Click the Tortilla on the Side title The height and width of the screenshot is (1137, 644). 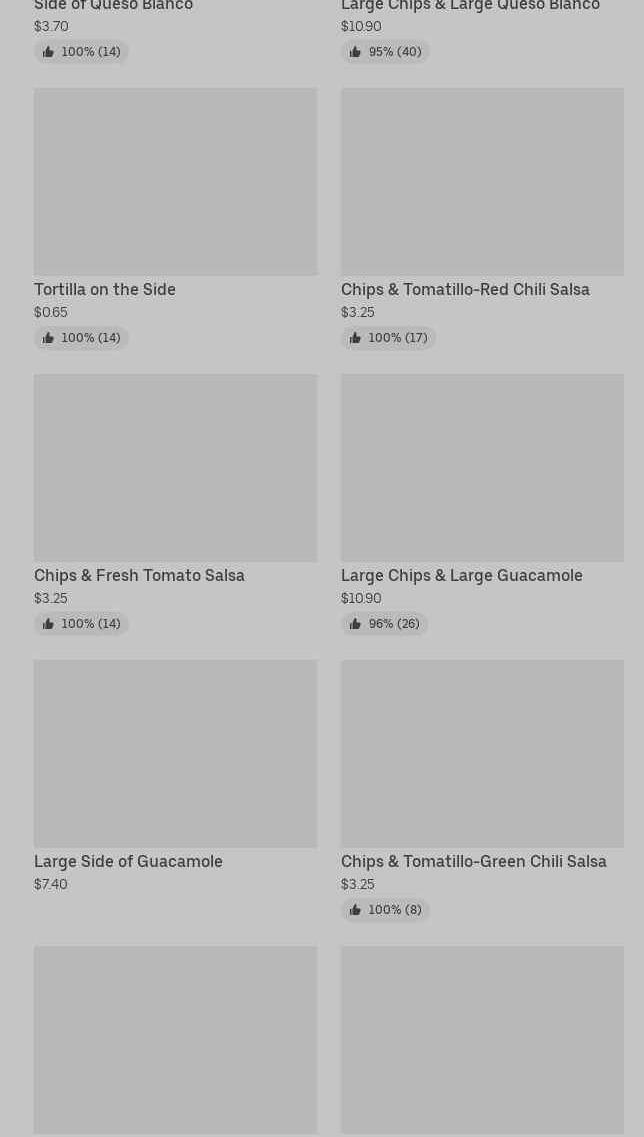click(105, 290)
